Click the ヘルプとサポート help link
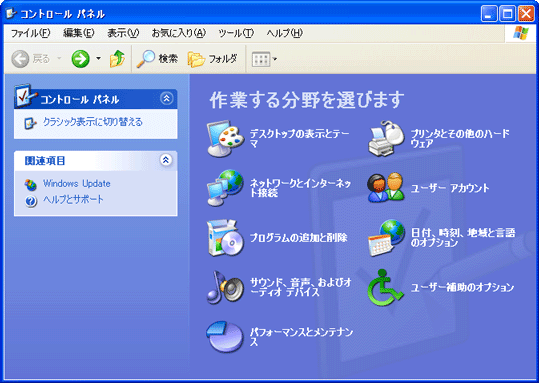The image size is (539, 383). (x=73, y=199)
